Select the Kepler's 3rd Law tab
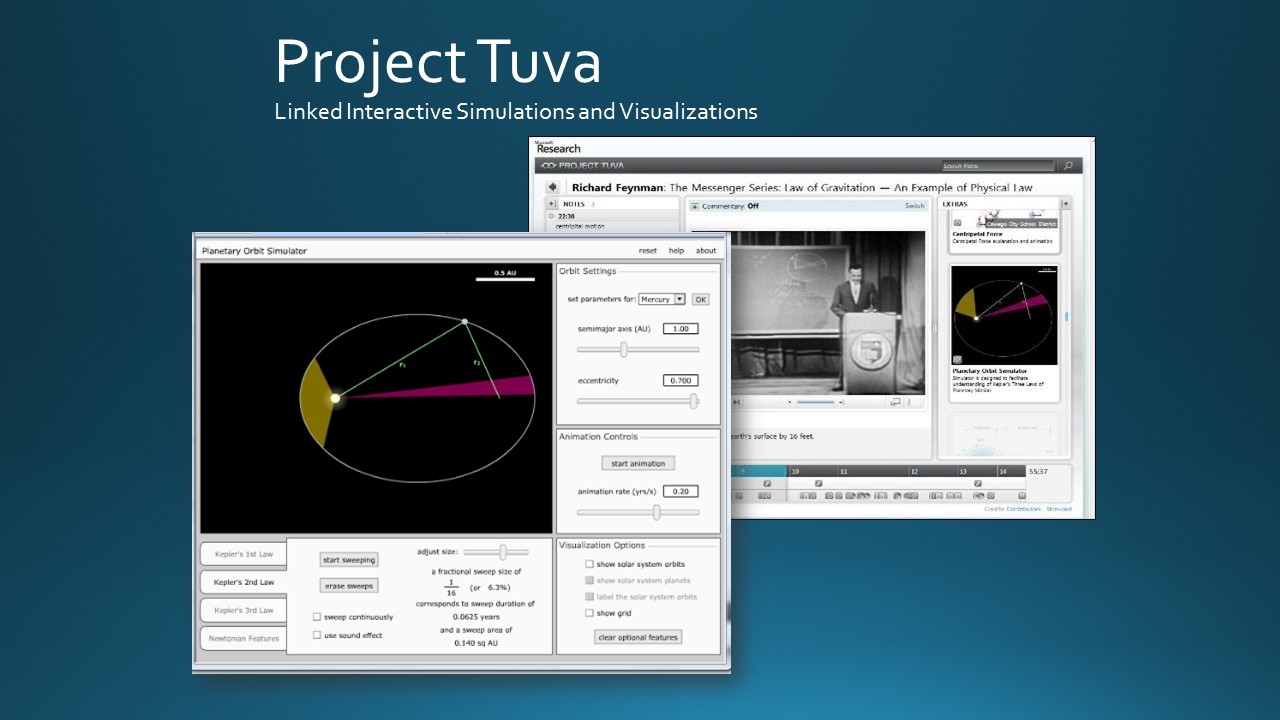1280x720 pixels. coord(243,610)
